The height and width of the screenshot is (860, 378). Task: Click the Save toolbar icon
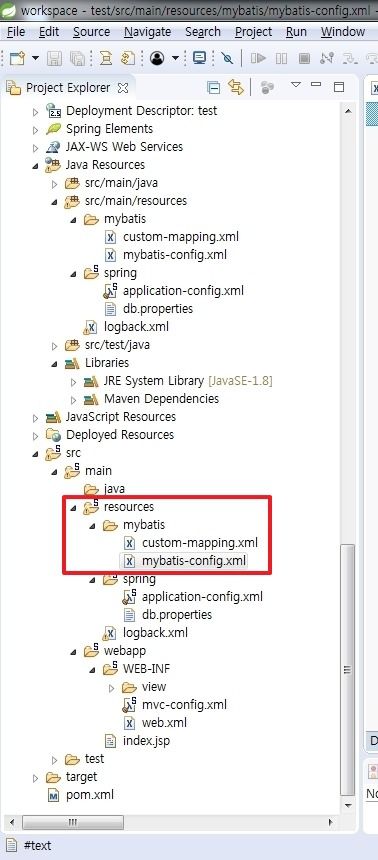tap(54, 58)
